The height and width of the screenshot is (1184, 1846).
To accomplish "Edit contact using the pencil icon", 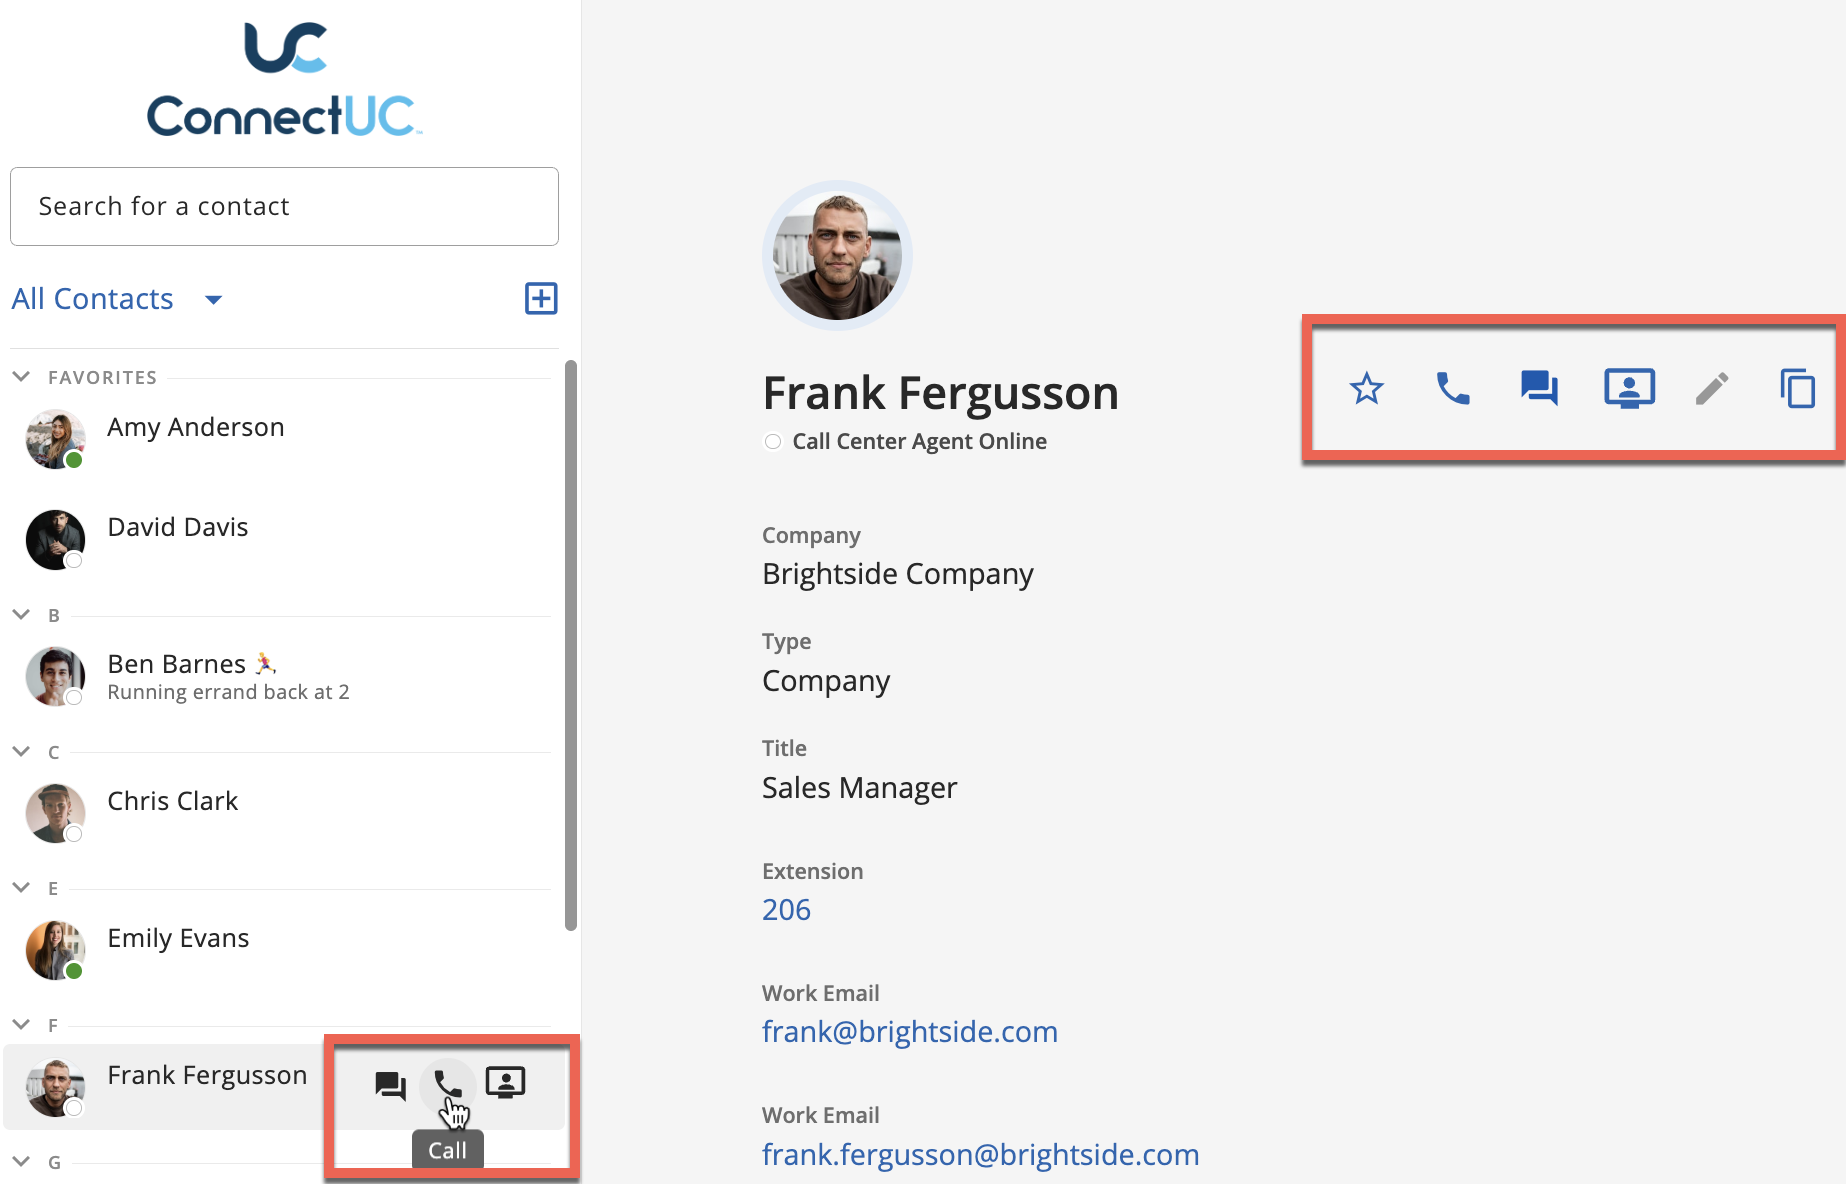I will point(1712,388).
